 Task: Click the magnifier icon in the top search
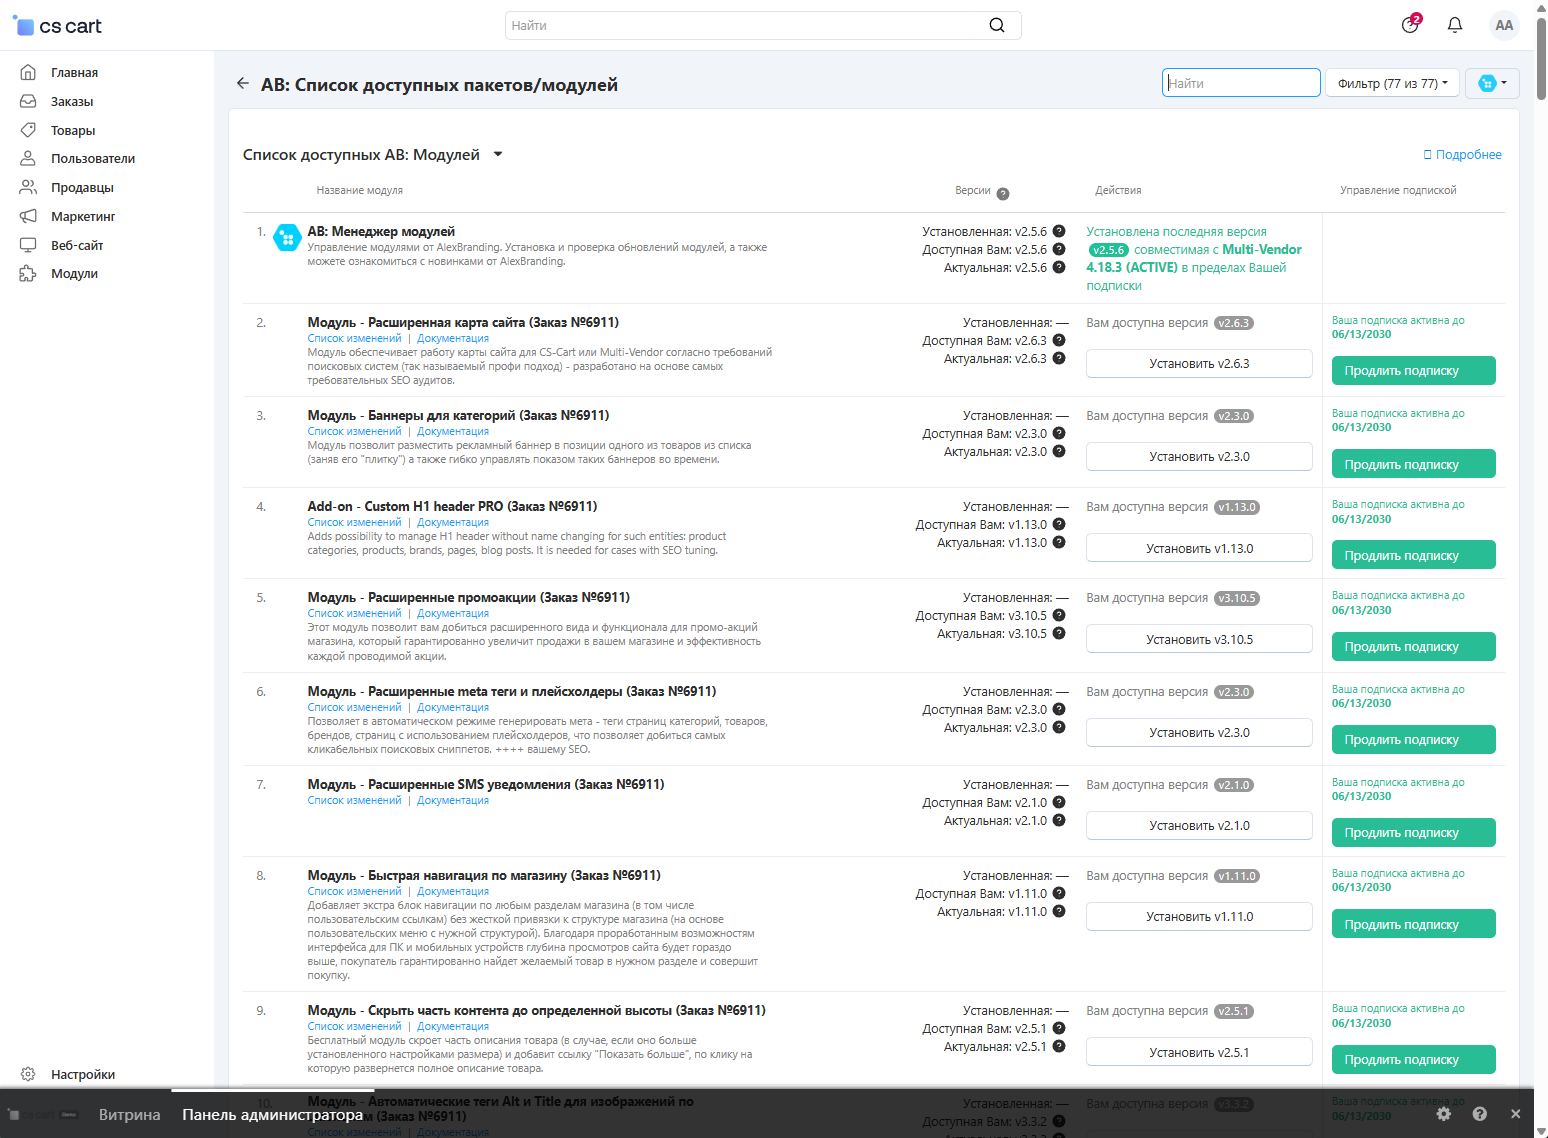(x=997, y=25)
